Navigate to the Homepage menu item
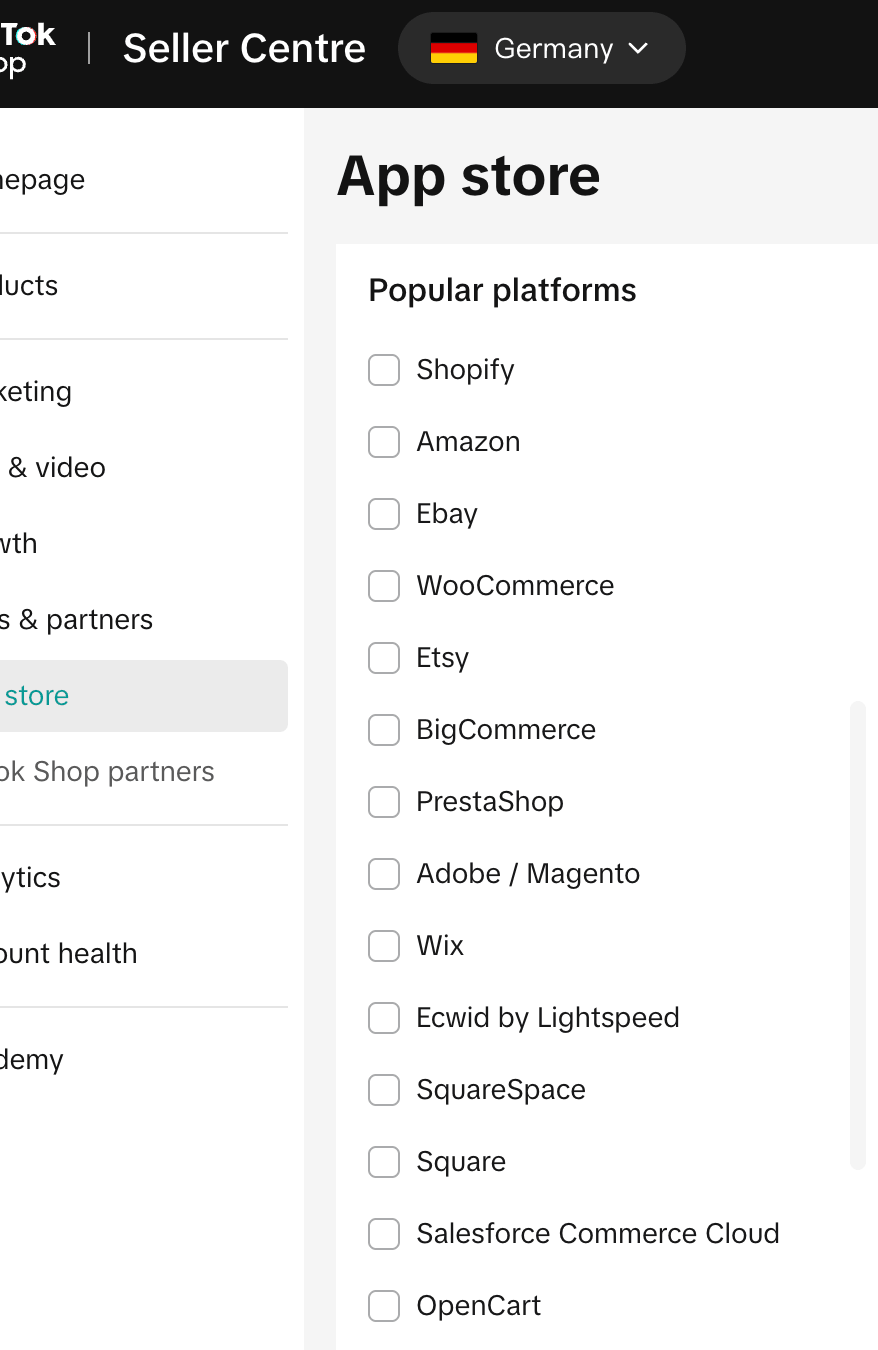 point(42,180)
